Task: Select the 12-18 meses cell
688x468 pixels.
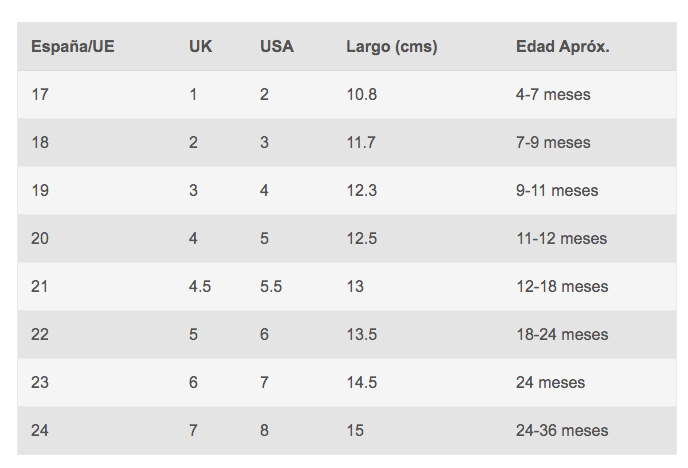Action: coord(563,286)
